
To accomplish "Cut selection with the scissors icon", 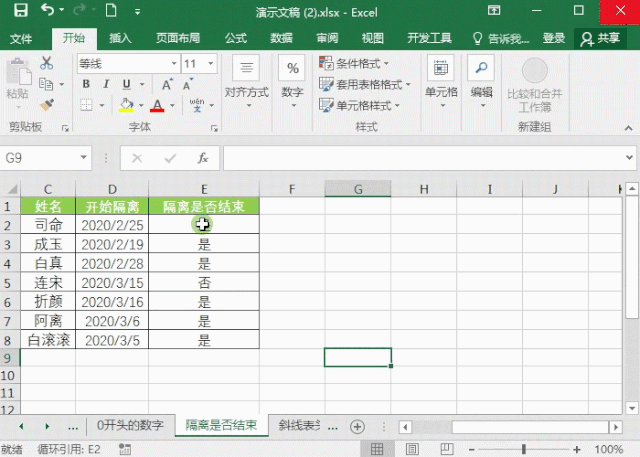I will click(x=47, y=63).
